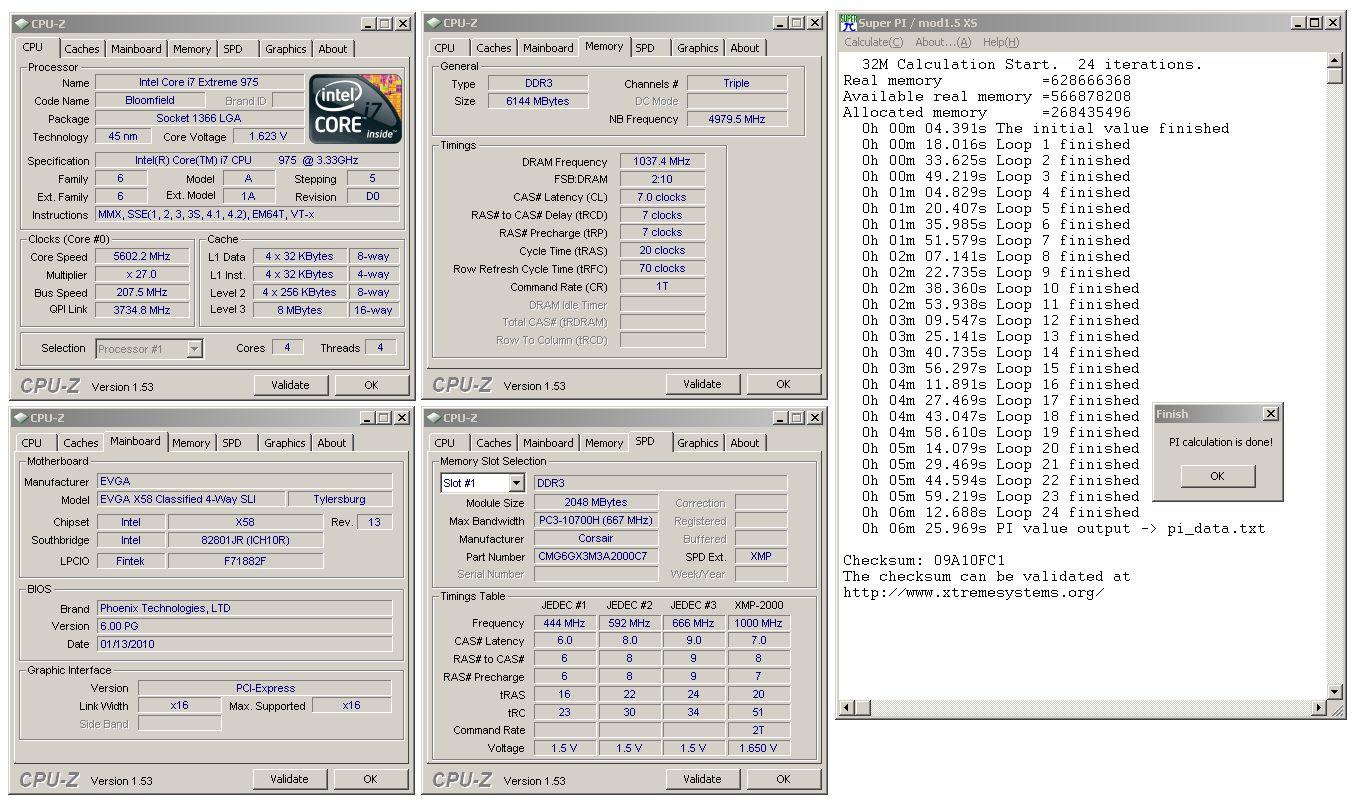This screenshot has width=1357, height=804.
Task: Click the Bus Speed value 207.5 MHz
Action: tap(141, 292)
